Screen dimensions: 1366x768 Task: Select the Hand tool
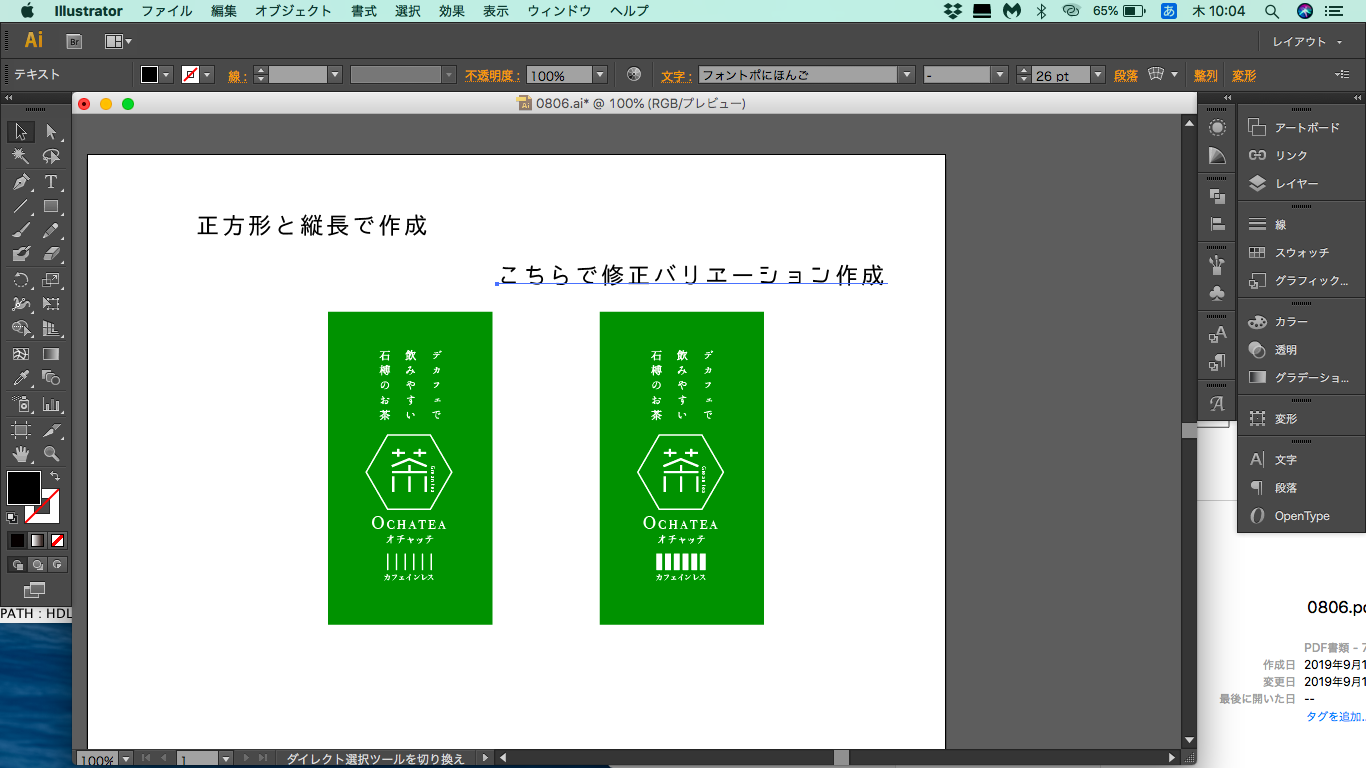(21, 455)
